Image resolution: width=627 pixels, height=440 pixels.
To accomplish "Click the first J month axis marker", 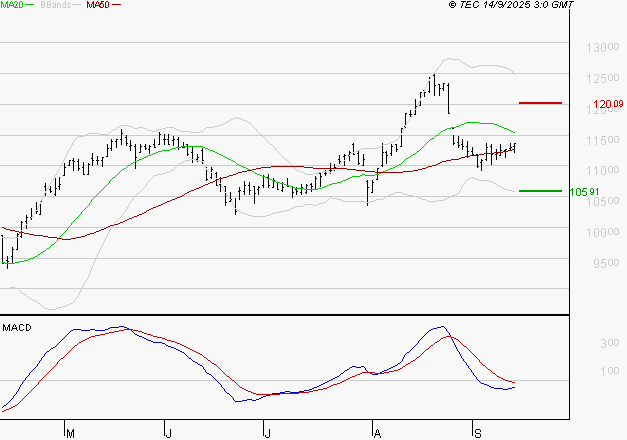I will click(x=168, y=433).
